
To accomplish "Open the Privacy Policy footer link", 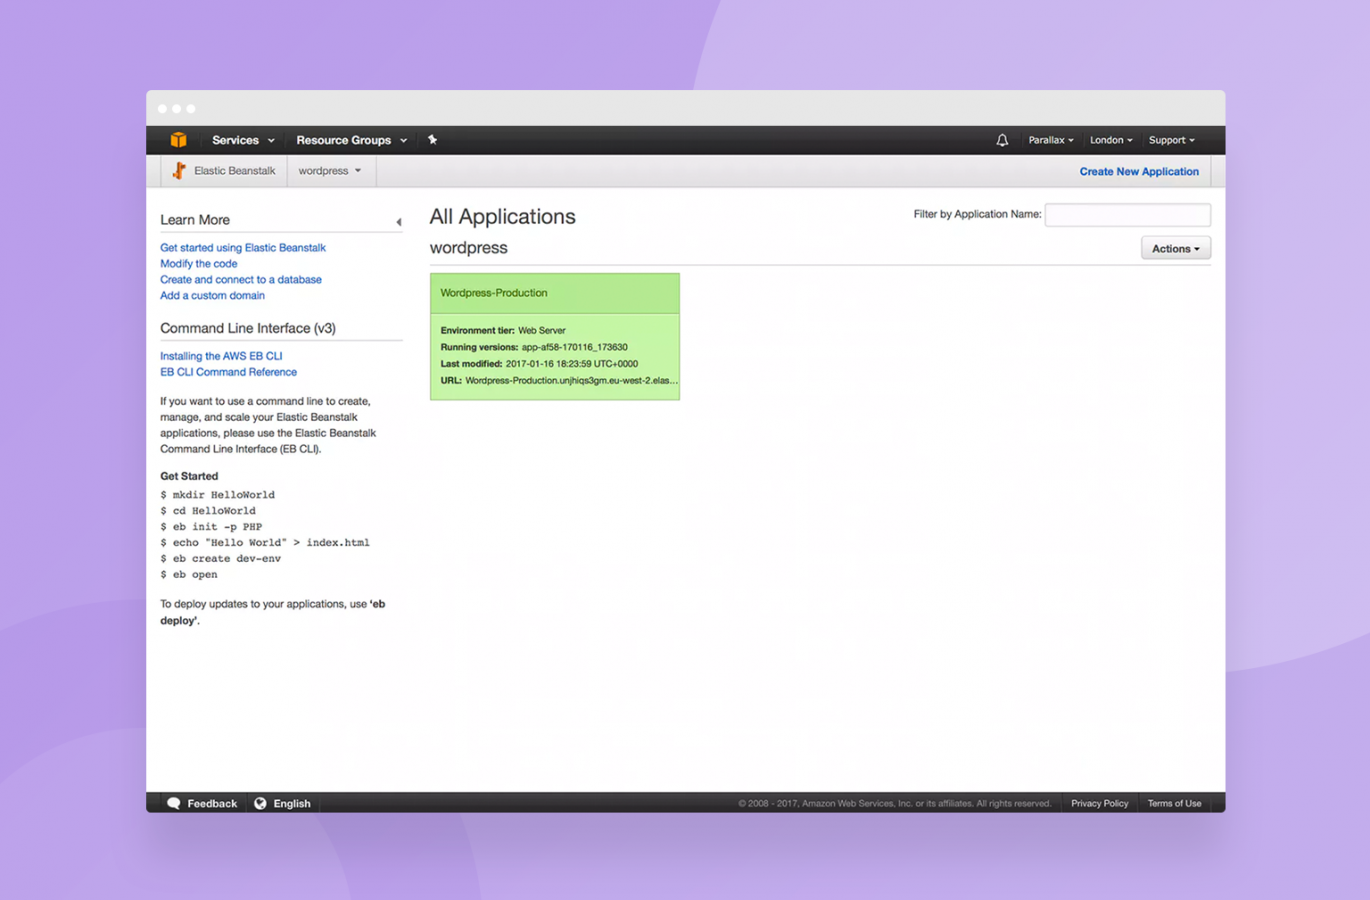I will (1099, 803).
